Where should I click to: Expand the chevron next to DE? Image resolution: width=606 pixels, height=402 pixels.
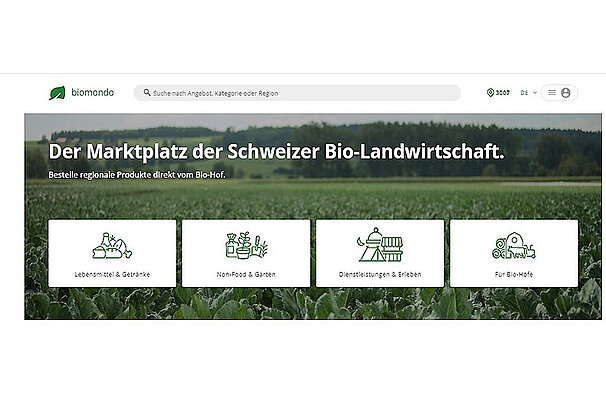click(535, 93)
